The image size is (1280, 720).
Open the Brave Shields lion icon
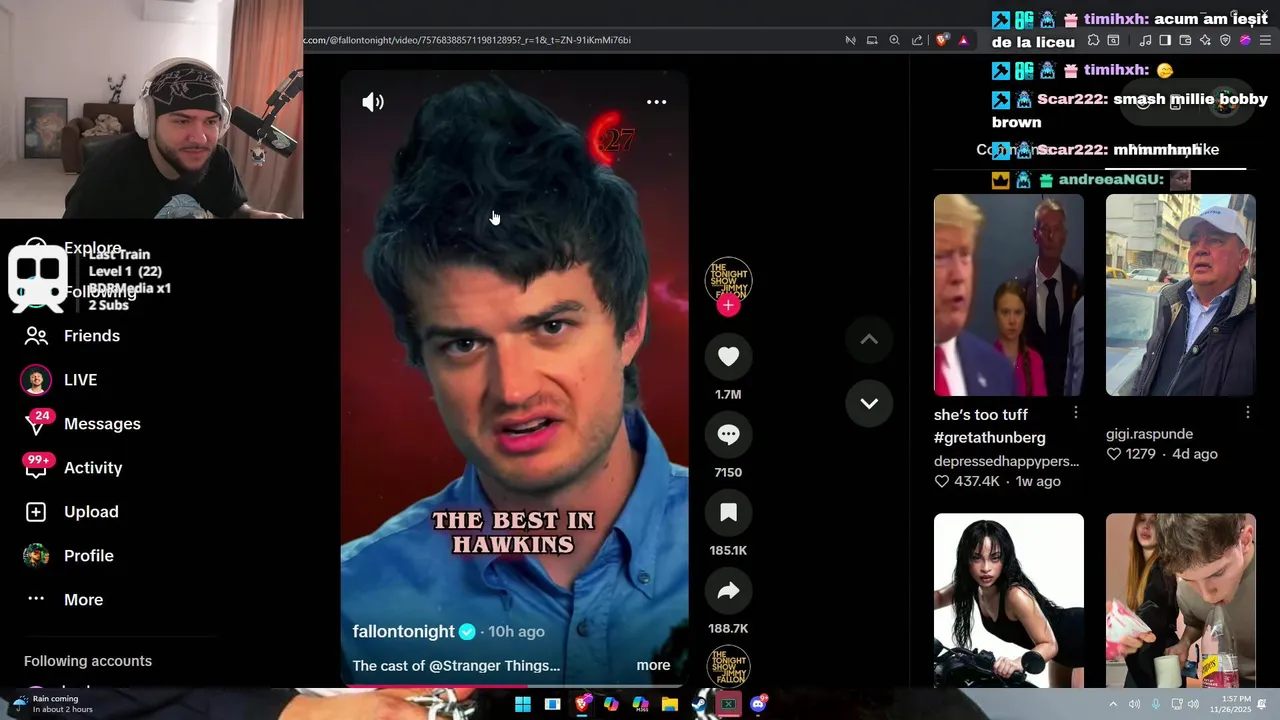(942, 40)
